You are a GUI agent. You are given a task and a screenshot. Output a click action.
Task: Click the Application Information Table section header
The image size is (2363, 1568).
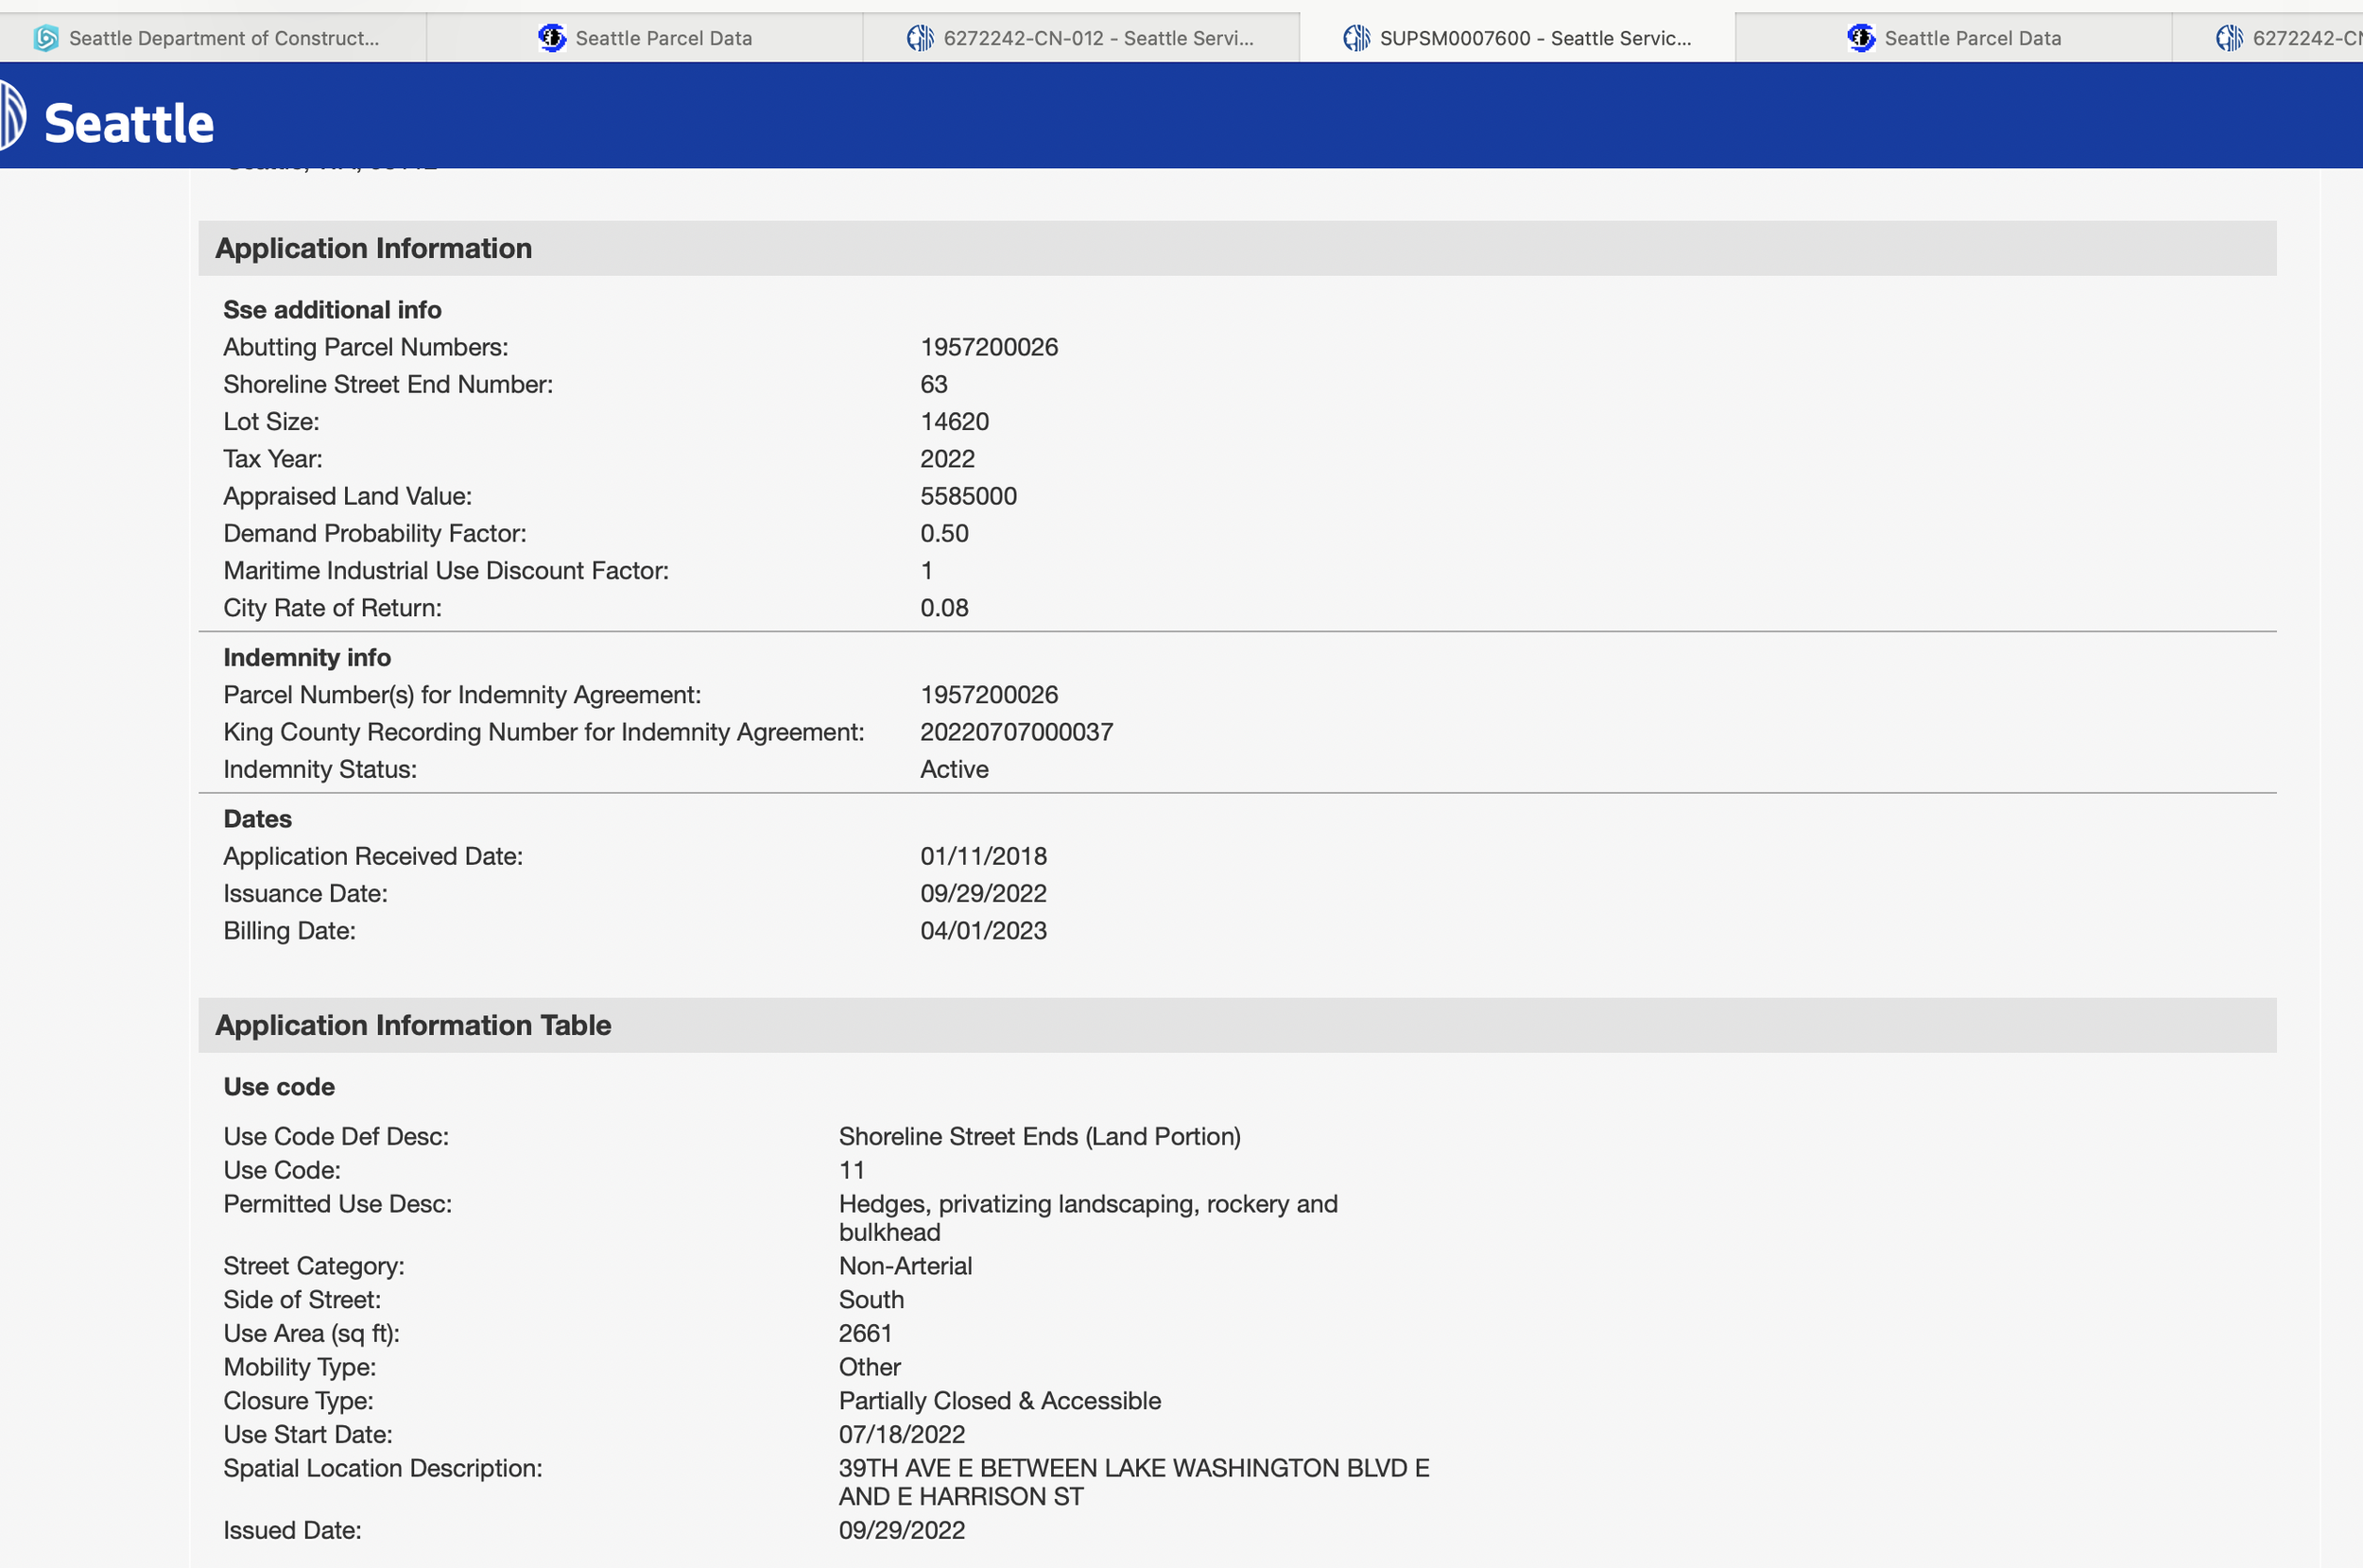point(413,1025)
